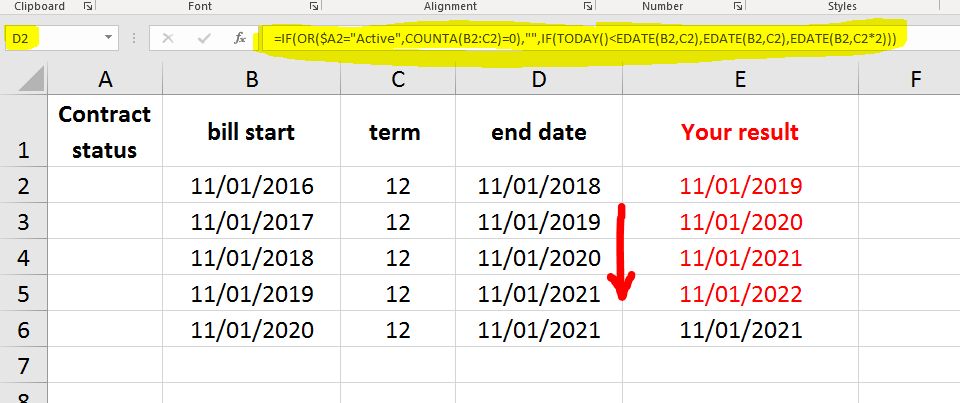Open the Clipboard dialog launcher
The height and width of the screenshot is (403, 960).
click(x=88, y=6)
